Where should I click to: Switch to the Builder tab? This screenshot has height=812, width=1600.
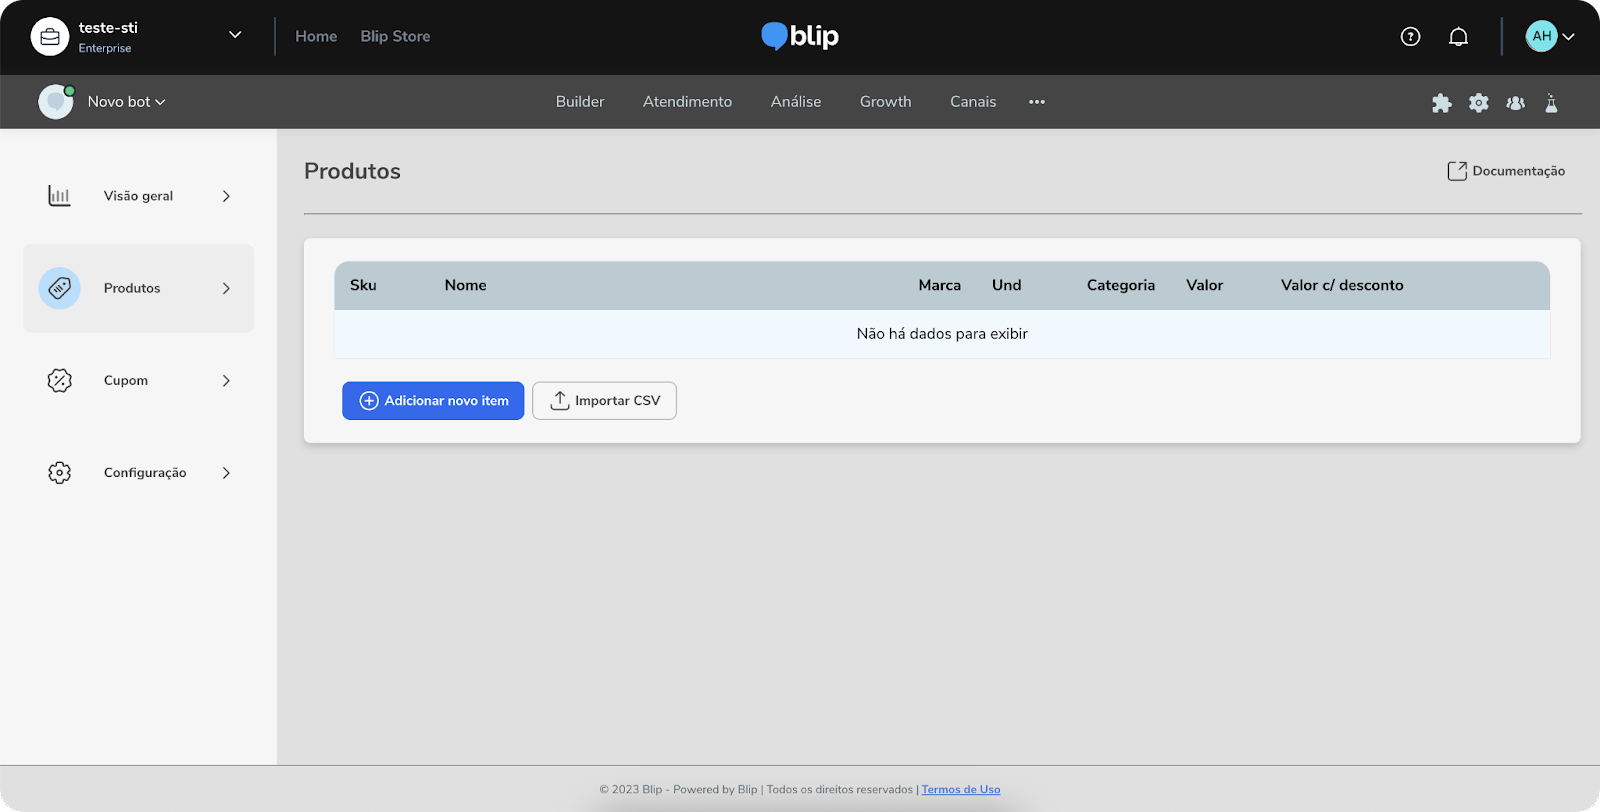tap(580, 102)
